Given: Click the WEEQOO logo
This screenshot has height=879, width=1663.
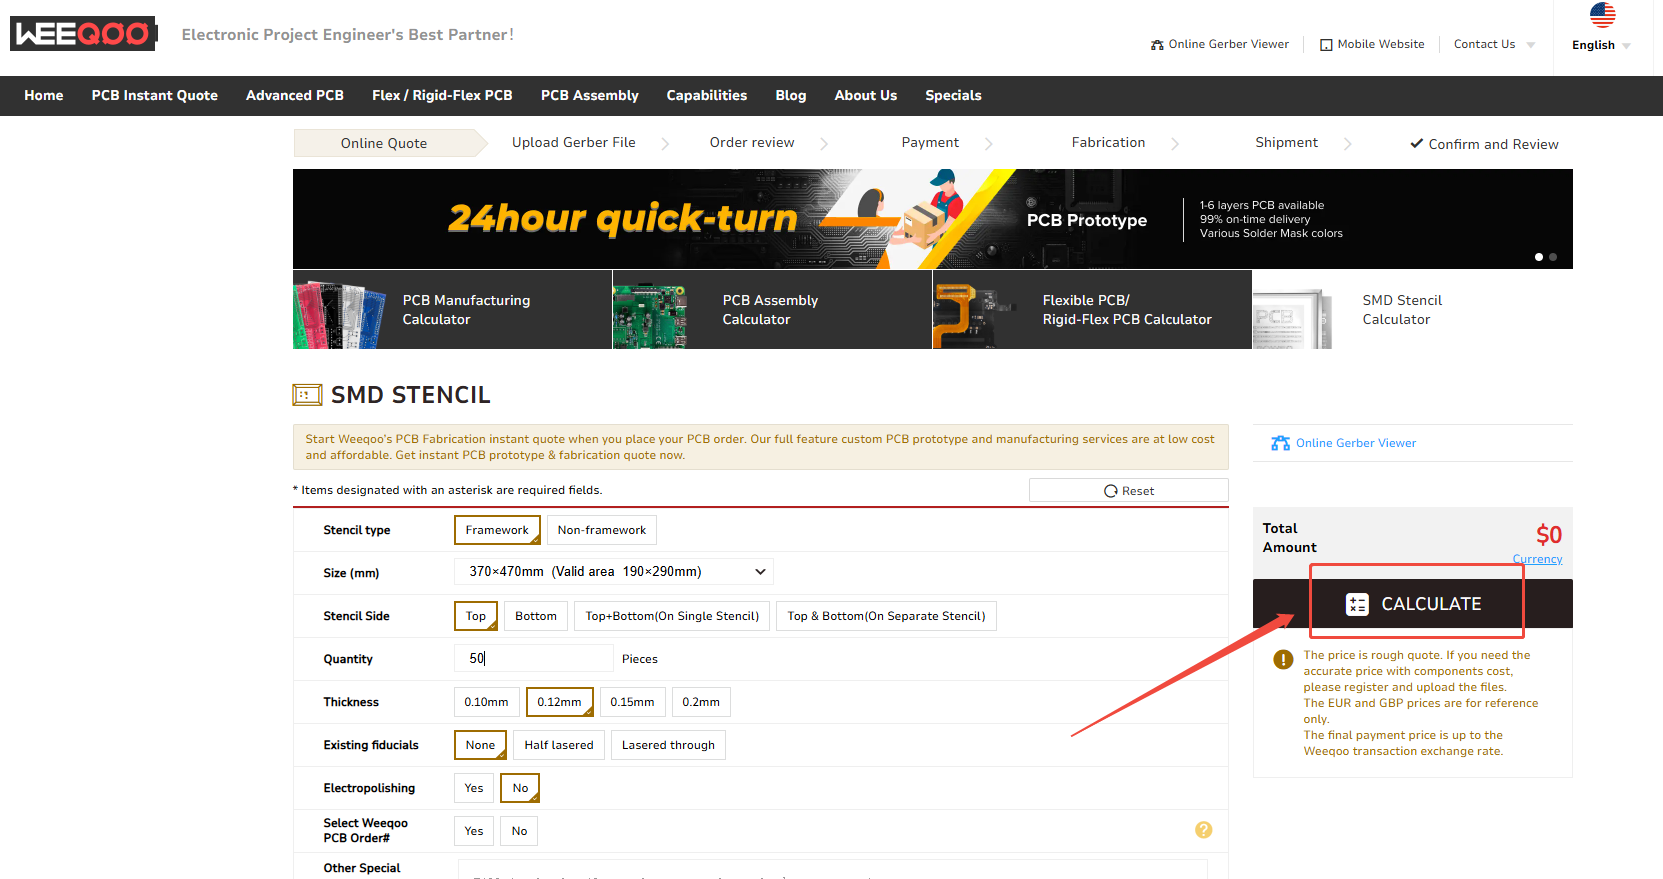Looking at the screenshot, I should (x=84, y=34).
